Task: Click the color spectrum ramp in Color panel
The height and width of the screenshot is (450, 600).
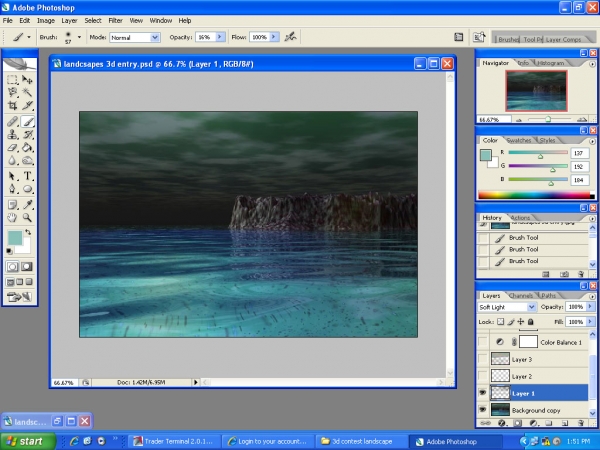Action: [536, 195]
